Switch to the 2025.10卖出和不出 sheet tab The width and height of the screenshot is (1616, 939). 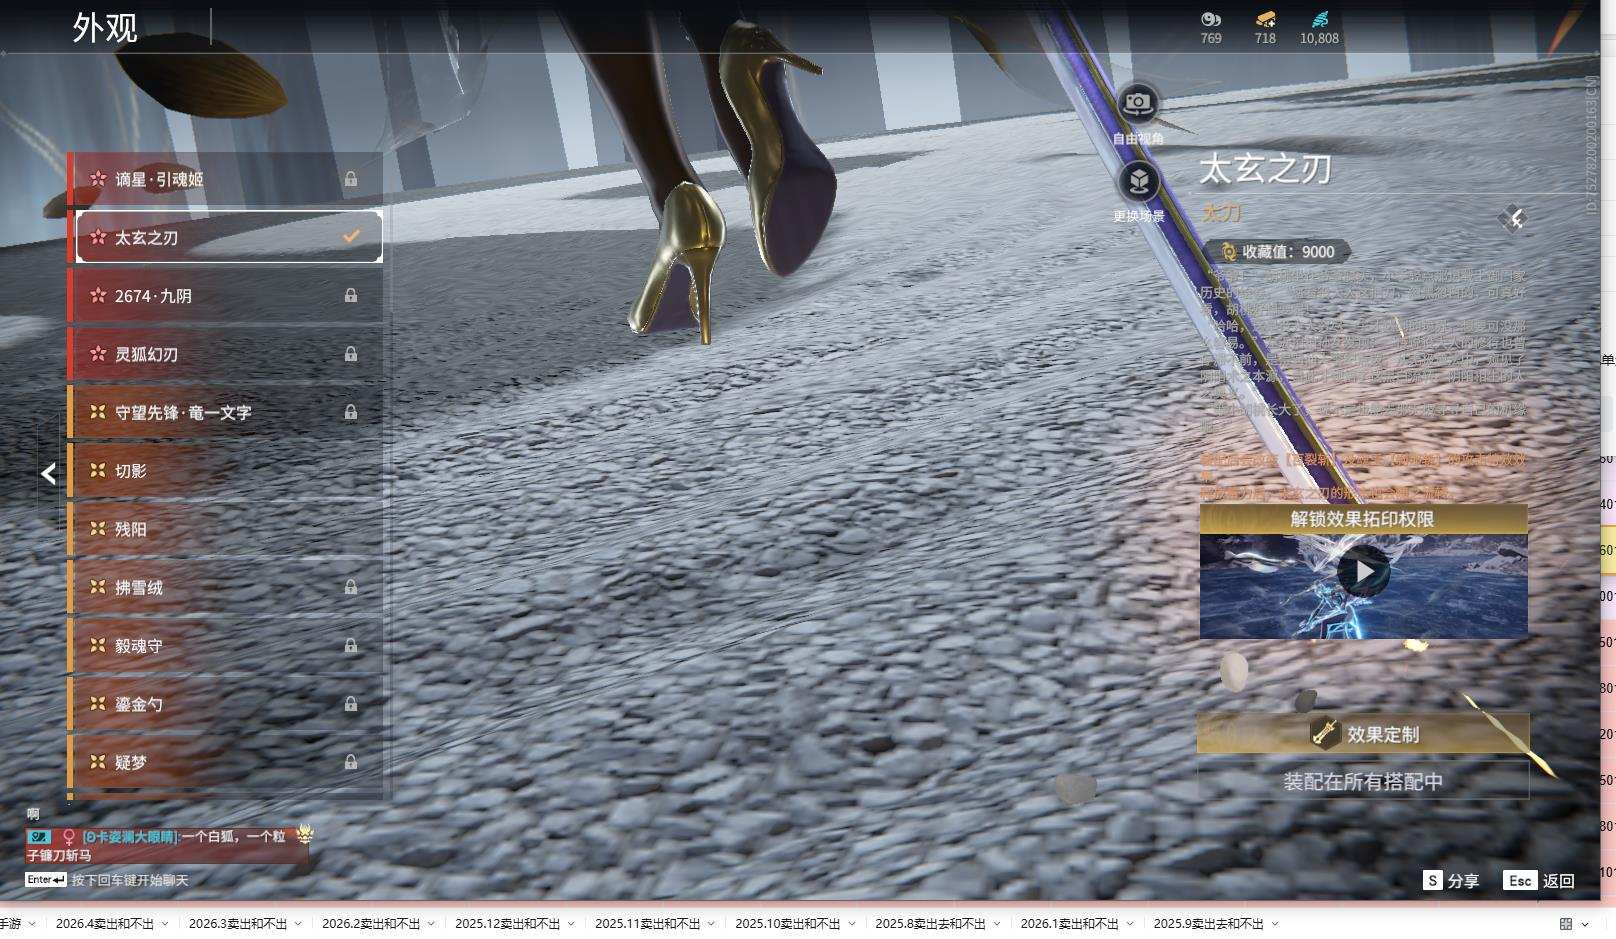click(x=787, y=924)
